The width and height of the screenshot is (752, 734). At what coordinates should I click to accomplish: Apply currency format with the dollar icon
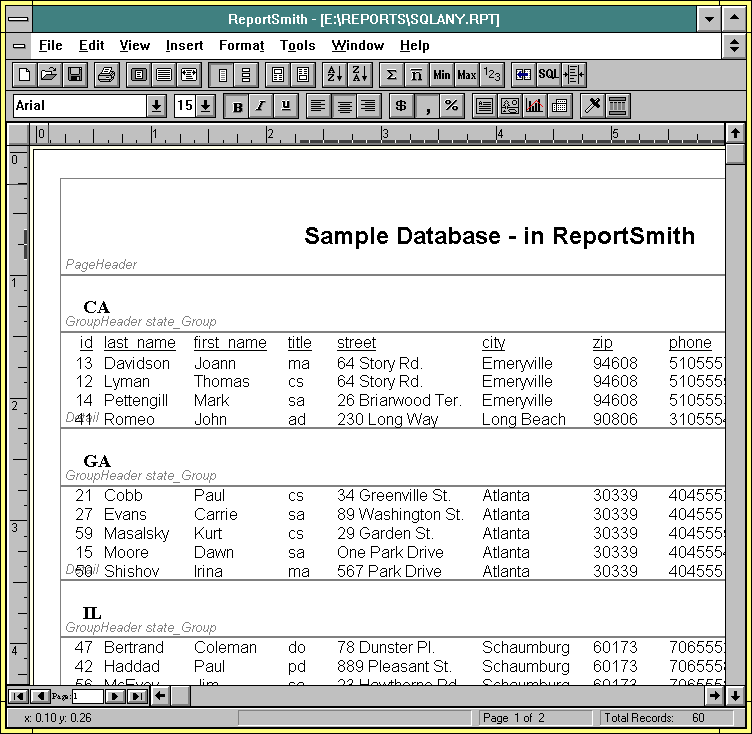pyautogui.click(x=401, y=106)
